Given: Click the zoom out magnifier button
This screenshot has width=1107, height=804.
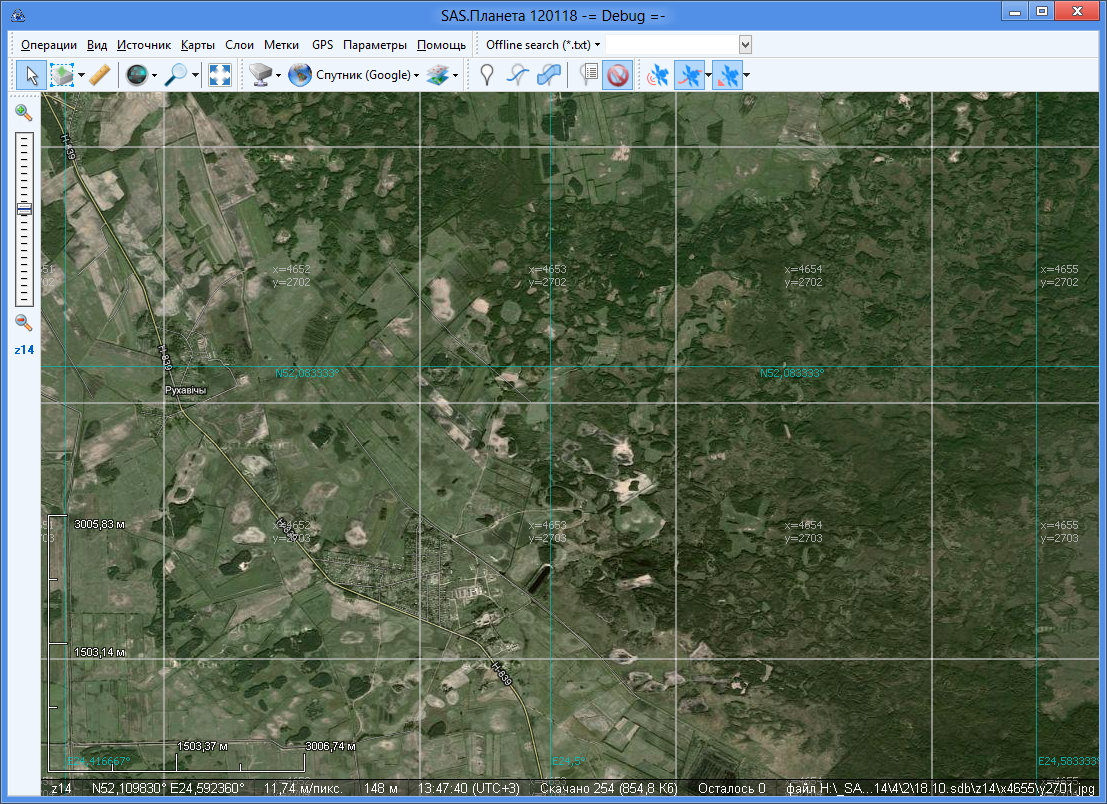Looking at the screenshot, I should coord(24,322).
